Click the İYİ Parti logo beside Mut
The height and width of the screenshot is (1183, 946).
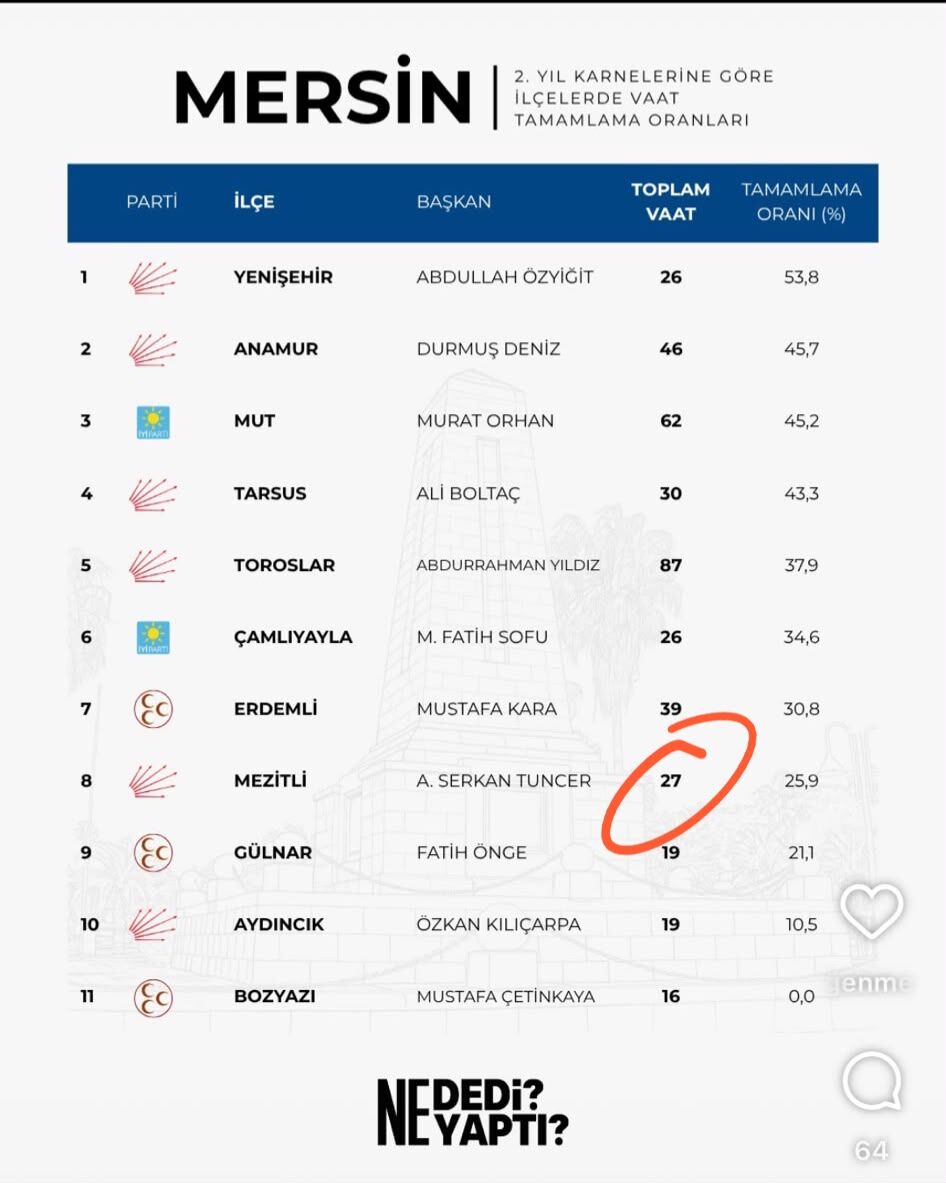tap(153, 422)
